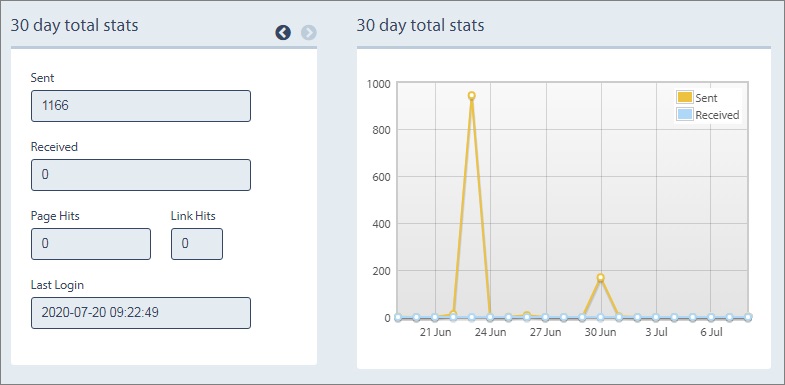Viewport: 785px width, 385px height.
Task: Click the Sent data point on 30 Jun
Action: pyautogui.click(x=600, y=277)
